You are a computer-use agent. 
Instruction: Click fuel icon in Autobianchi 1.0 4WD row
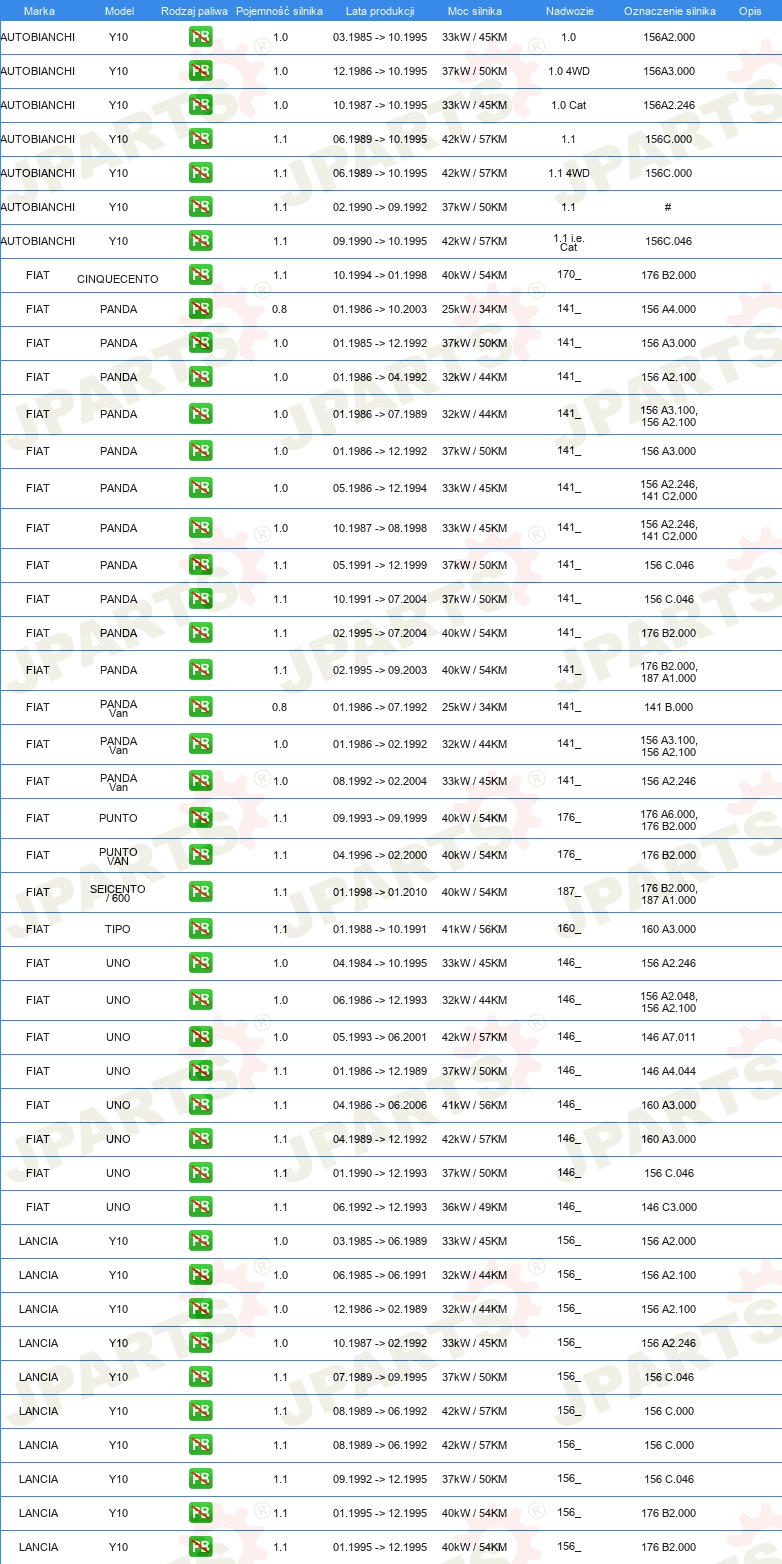pyautogui.click(x=200, y=71)
